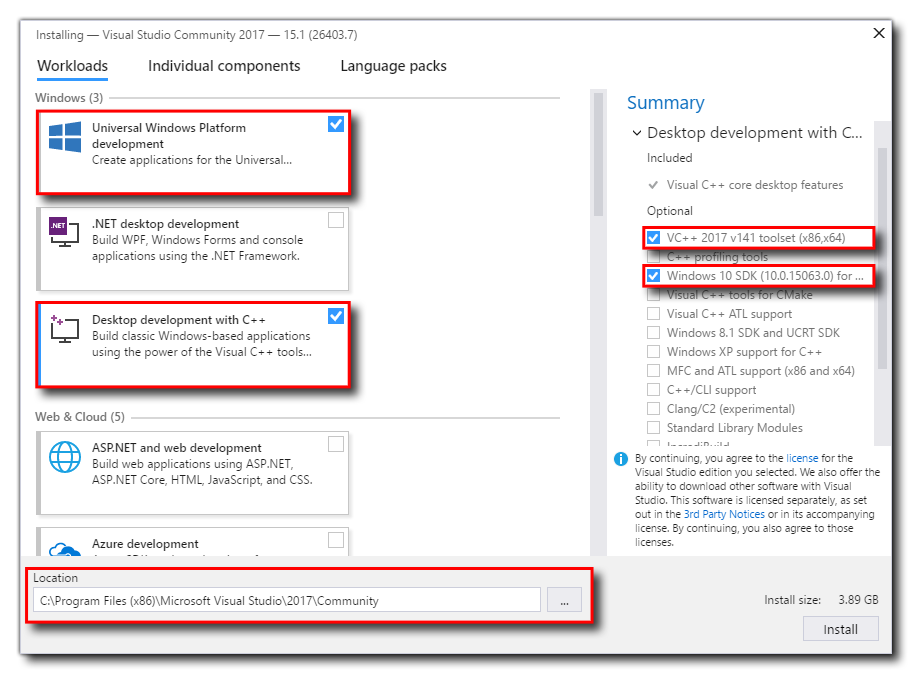Viewport: 912px width, 674px height.
Task: Switch to the Language packs tab
Action: tap(393, 66)
